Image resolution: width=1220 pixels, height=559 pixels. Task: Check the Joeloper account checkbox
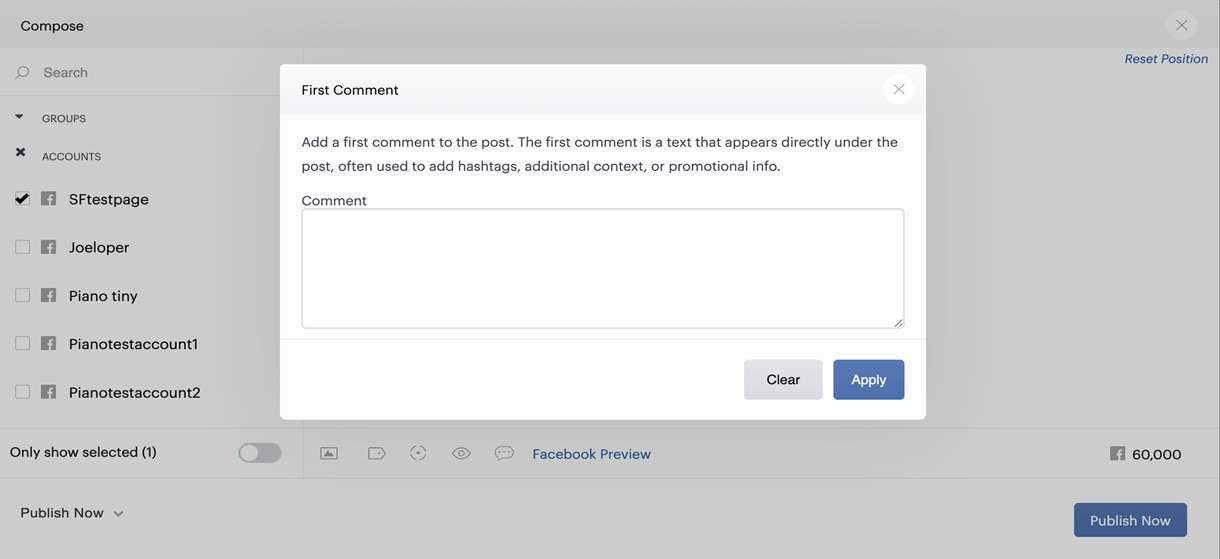point(22,247)
